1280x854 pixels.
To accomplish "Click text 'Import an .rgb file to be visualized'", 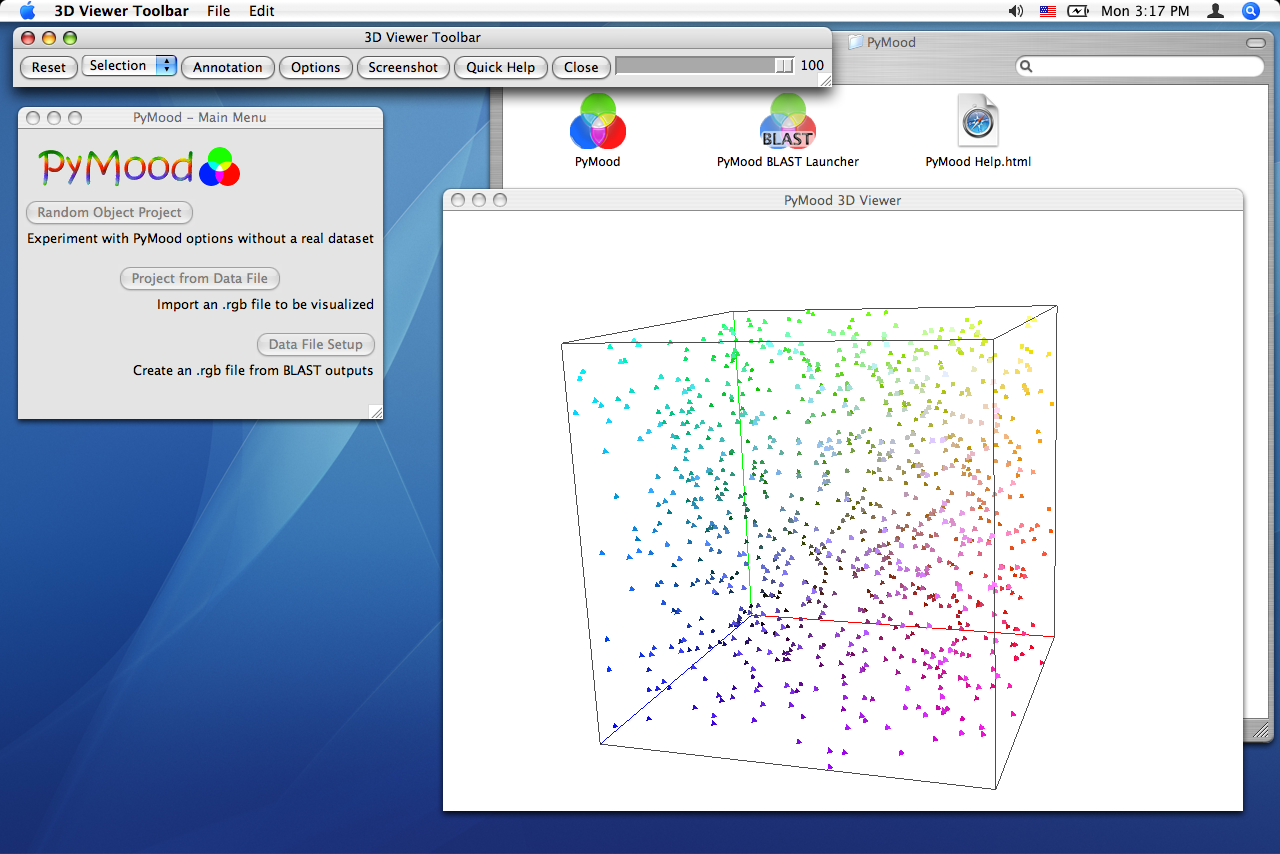I will click(x=265, y=304).
